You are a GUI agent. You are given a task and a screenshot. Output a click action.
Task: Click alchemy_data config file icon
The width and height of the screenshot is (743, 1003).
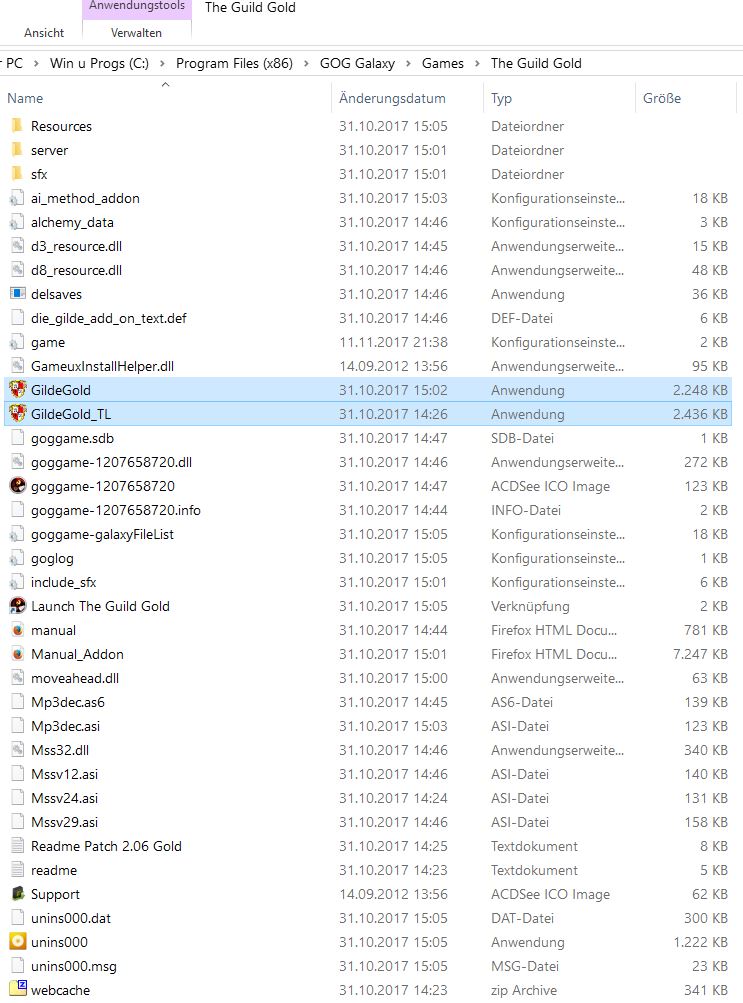pyautogui.click(x=17, y=222)
